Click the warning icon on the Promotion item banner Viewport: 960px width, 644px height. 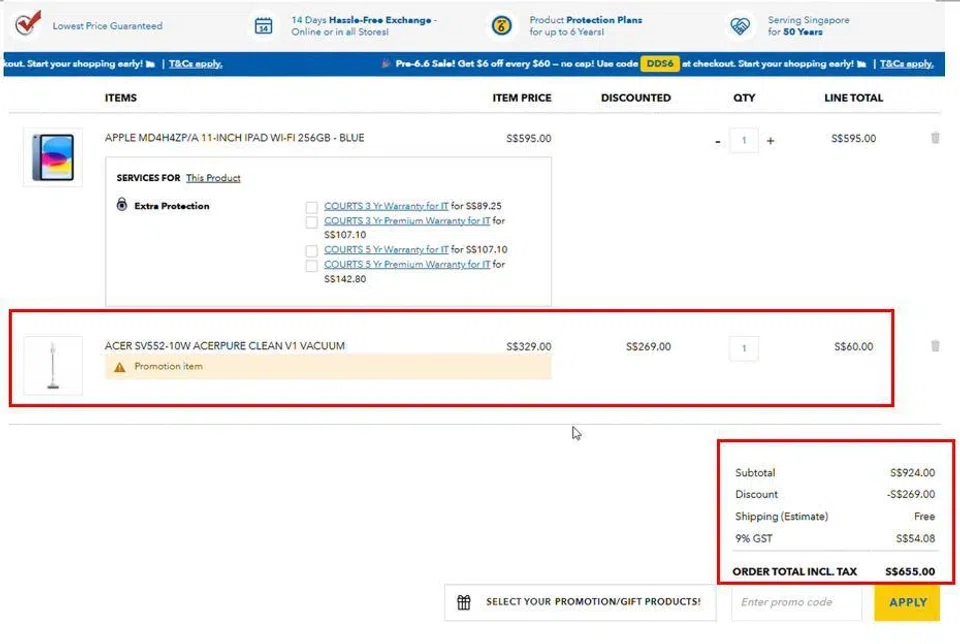tap(119, 366)
